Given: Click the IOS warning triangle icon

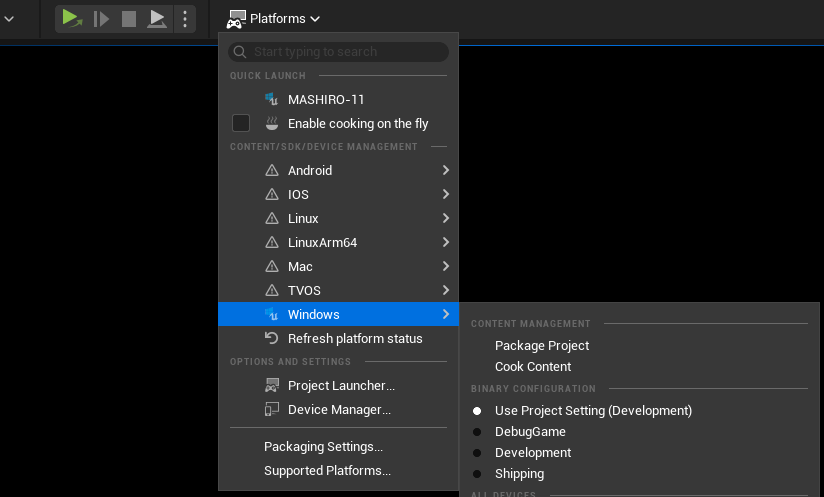Looking at the screenshot, I should pos(272,194).
